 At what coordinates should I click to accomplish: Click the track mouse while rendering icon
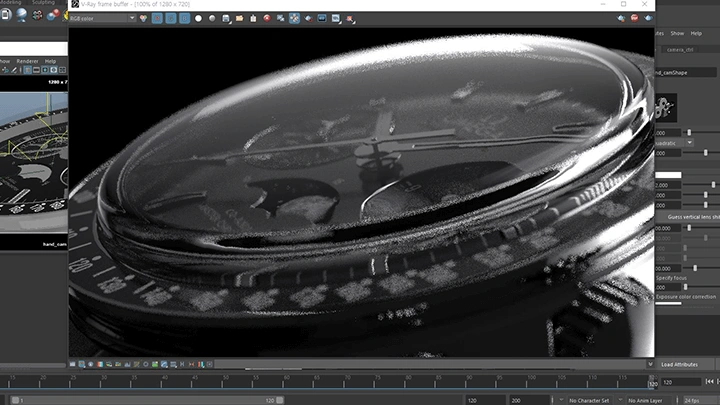coord(281,18)
